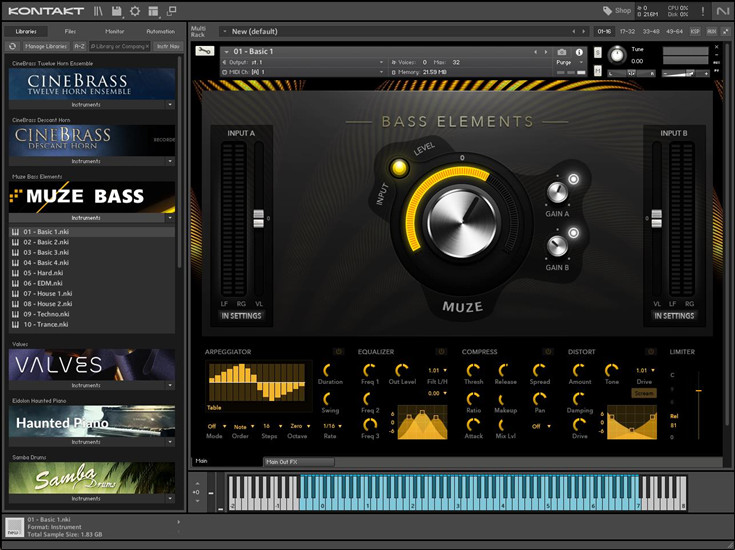This screenshot has height=550, width=735.
Task: Expand Muze Bass Instruments dropdown
Action: point(170,217)
